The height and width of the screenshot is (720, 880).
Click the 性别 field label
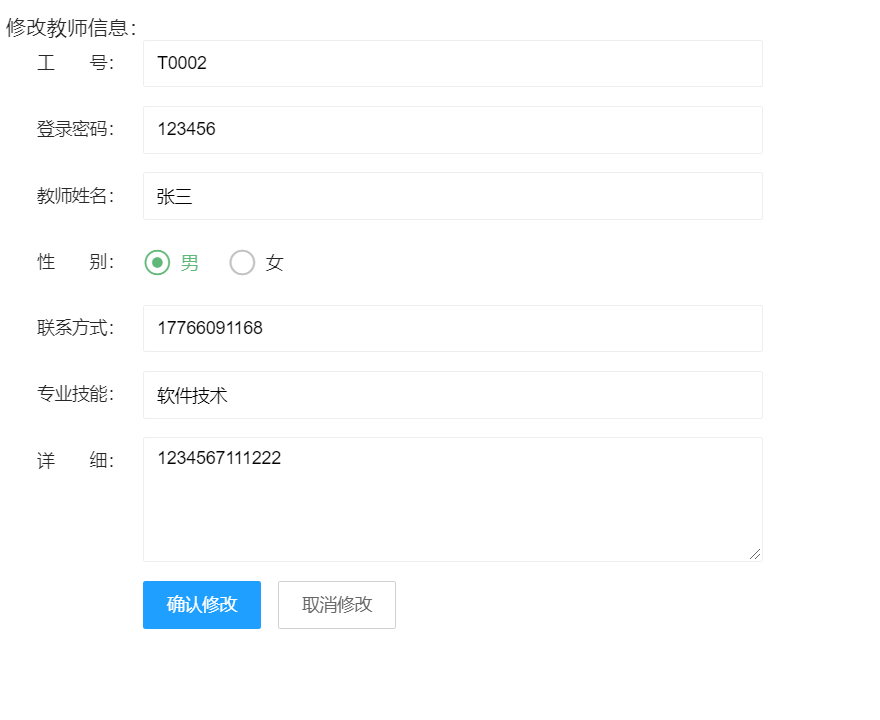tap(75, 262)
